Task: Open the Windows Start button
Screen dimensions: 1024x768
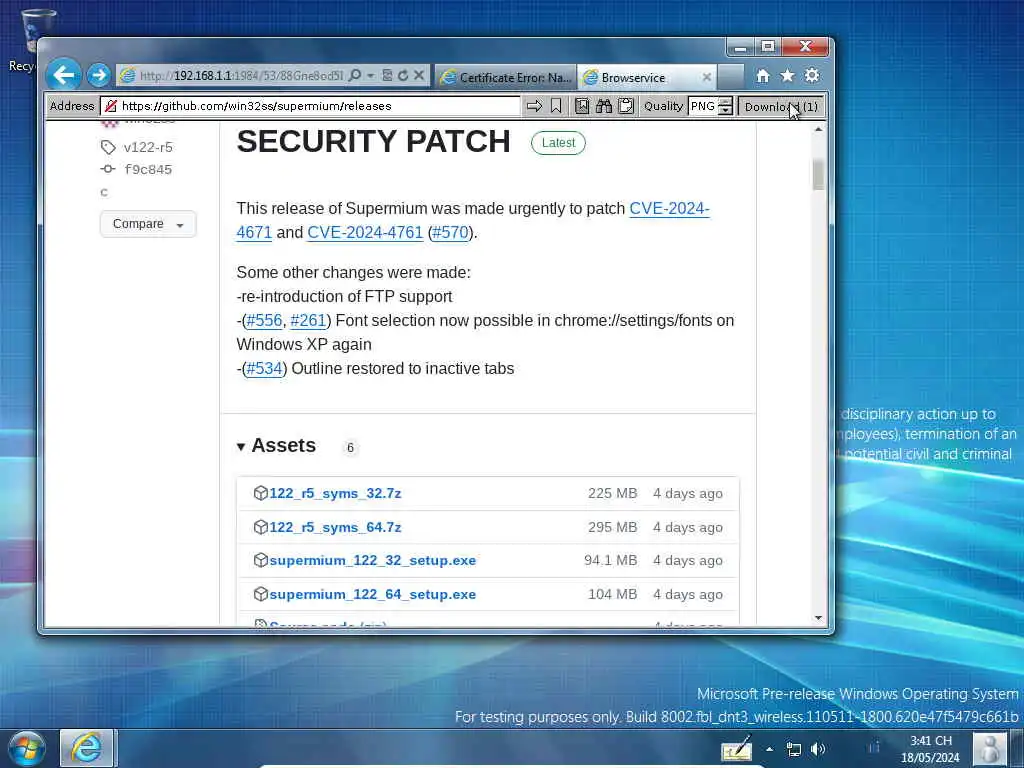Action: 27,748
